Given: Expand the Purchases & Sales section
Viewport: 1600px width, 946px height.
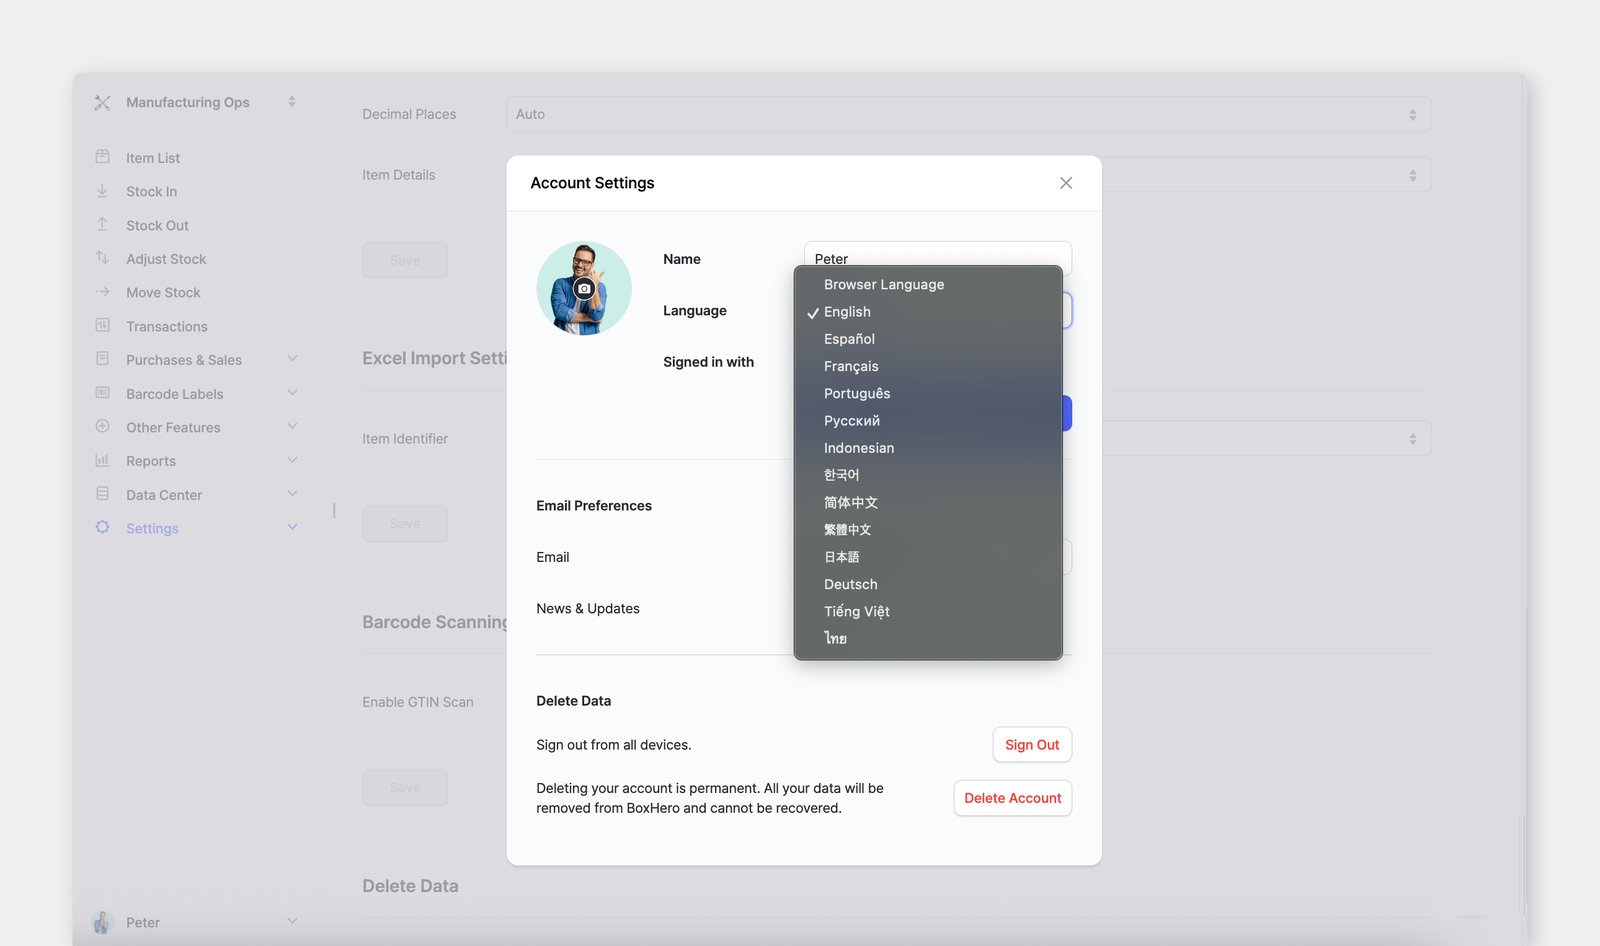Looking at the screenshot, I should [292, 359].
